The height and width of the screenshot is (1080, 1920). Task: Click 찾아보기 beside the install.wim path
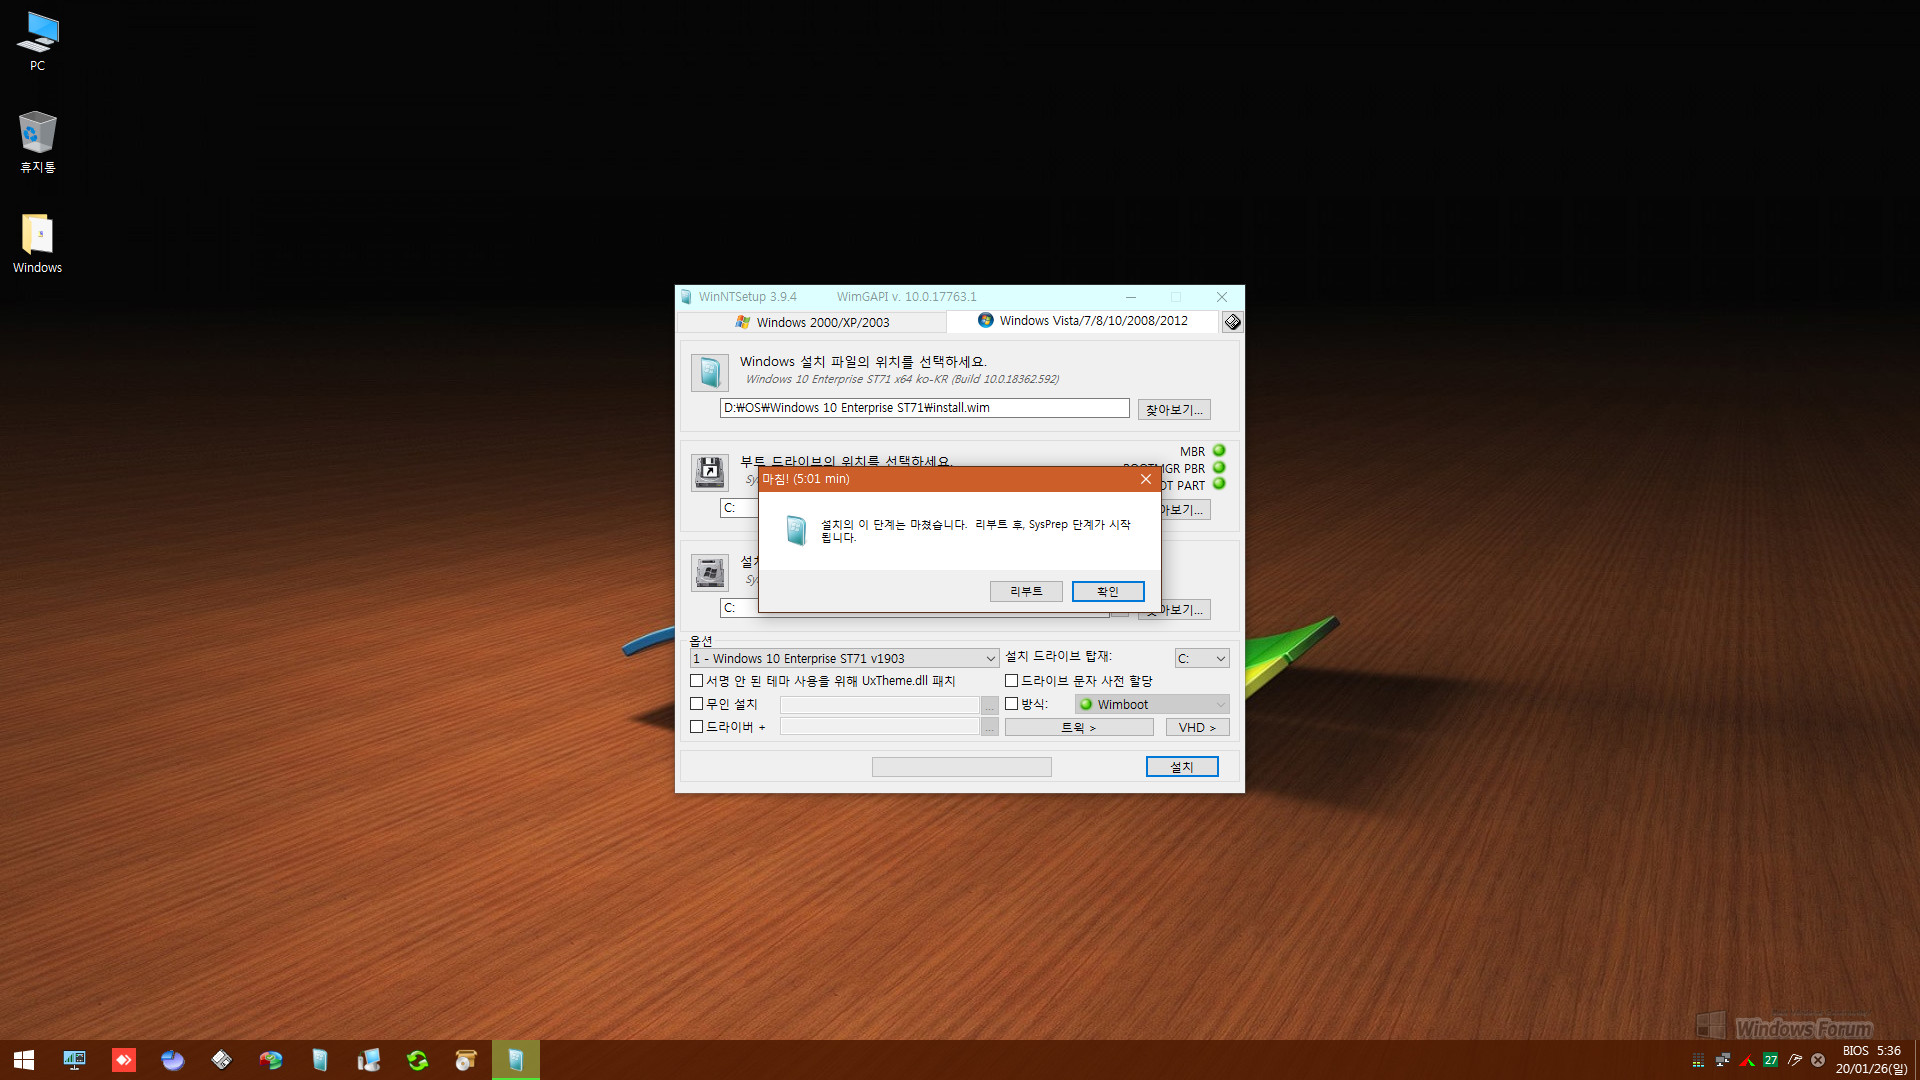pos(1174,410)
